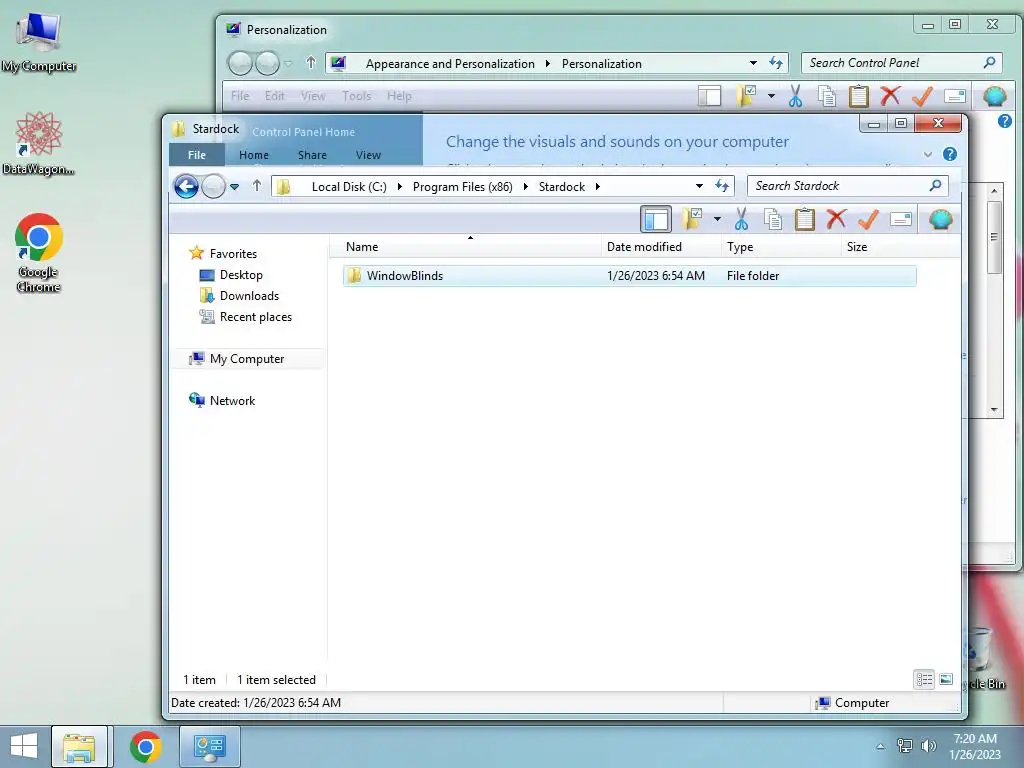Click the Search Control Panel field

(x=901, y=63)
